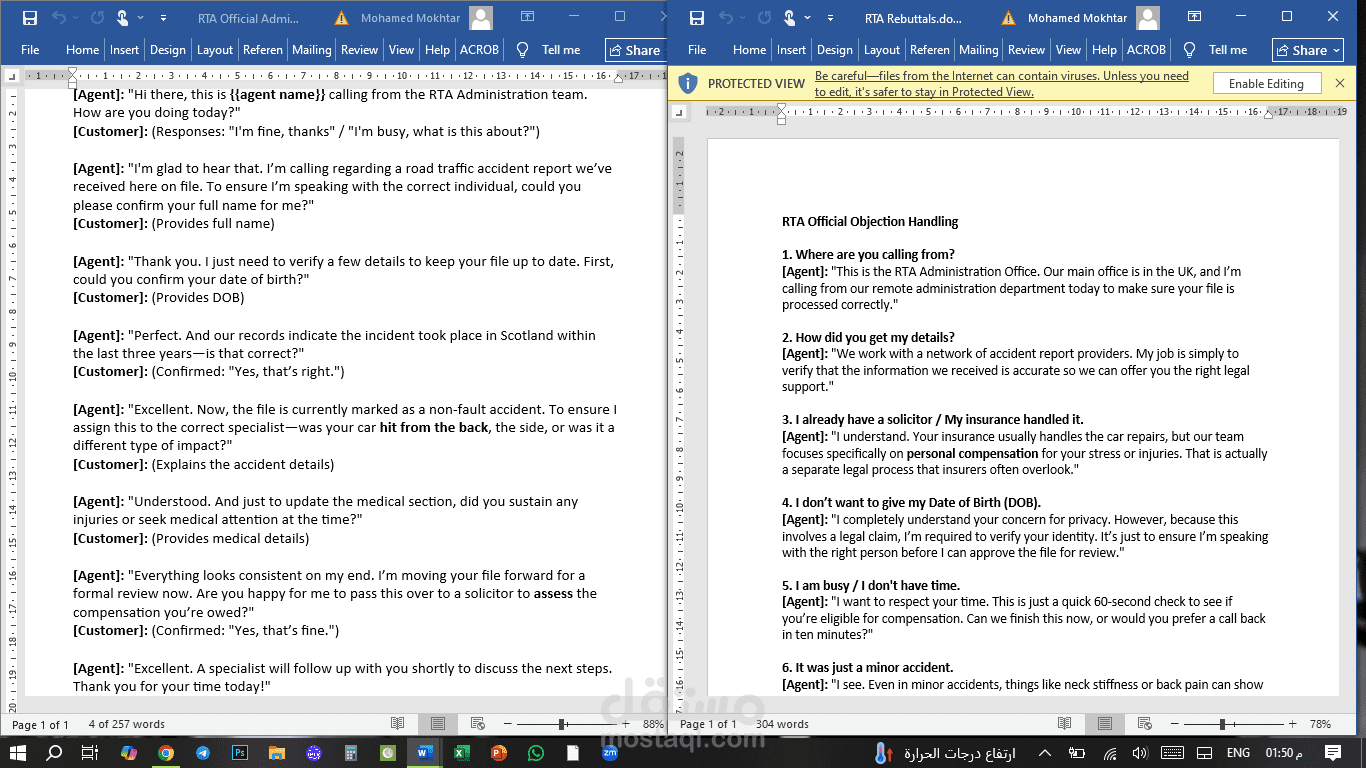Click the ENG language indicator in taskbar
Viewport: 1366px width, 768px height.
[1238, 753]
